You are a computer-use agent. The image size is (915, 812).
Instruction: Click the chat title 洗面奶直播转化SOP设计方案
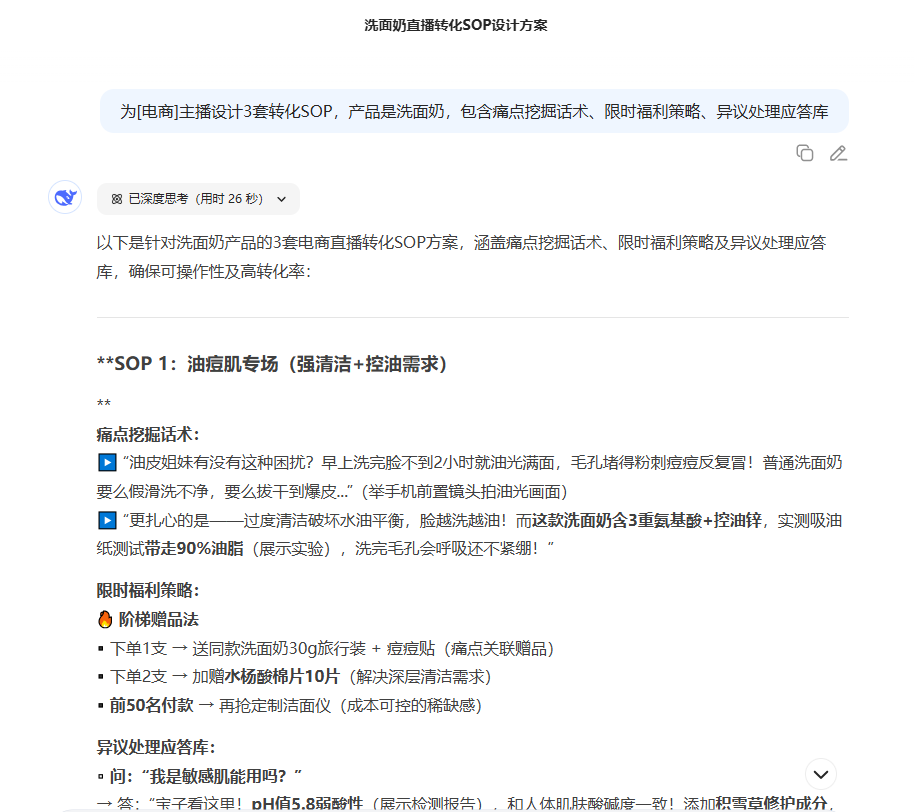457,25
